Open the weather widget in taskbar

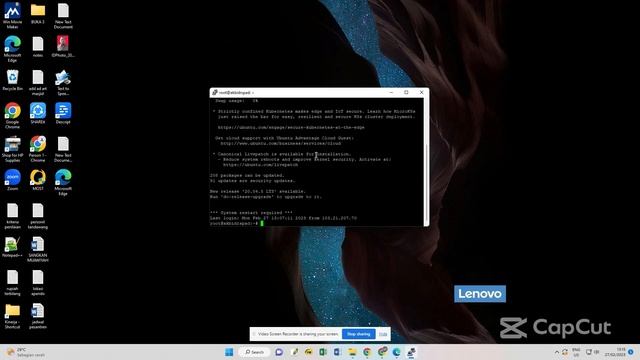[x=25, y=352]
